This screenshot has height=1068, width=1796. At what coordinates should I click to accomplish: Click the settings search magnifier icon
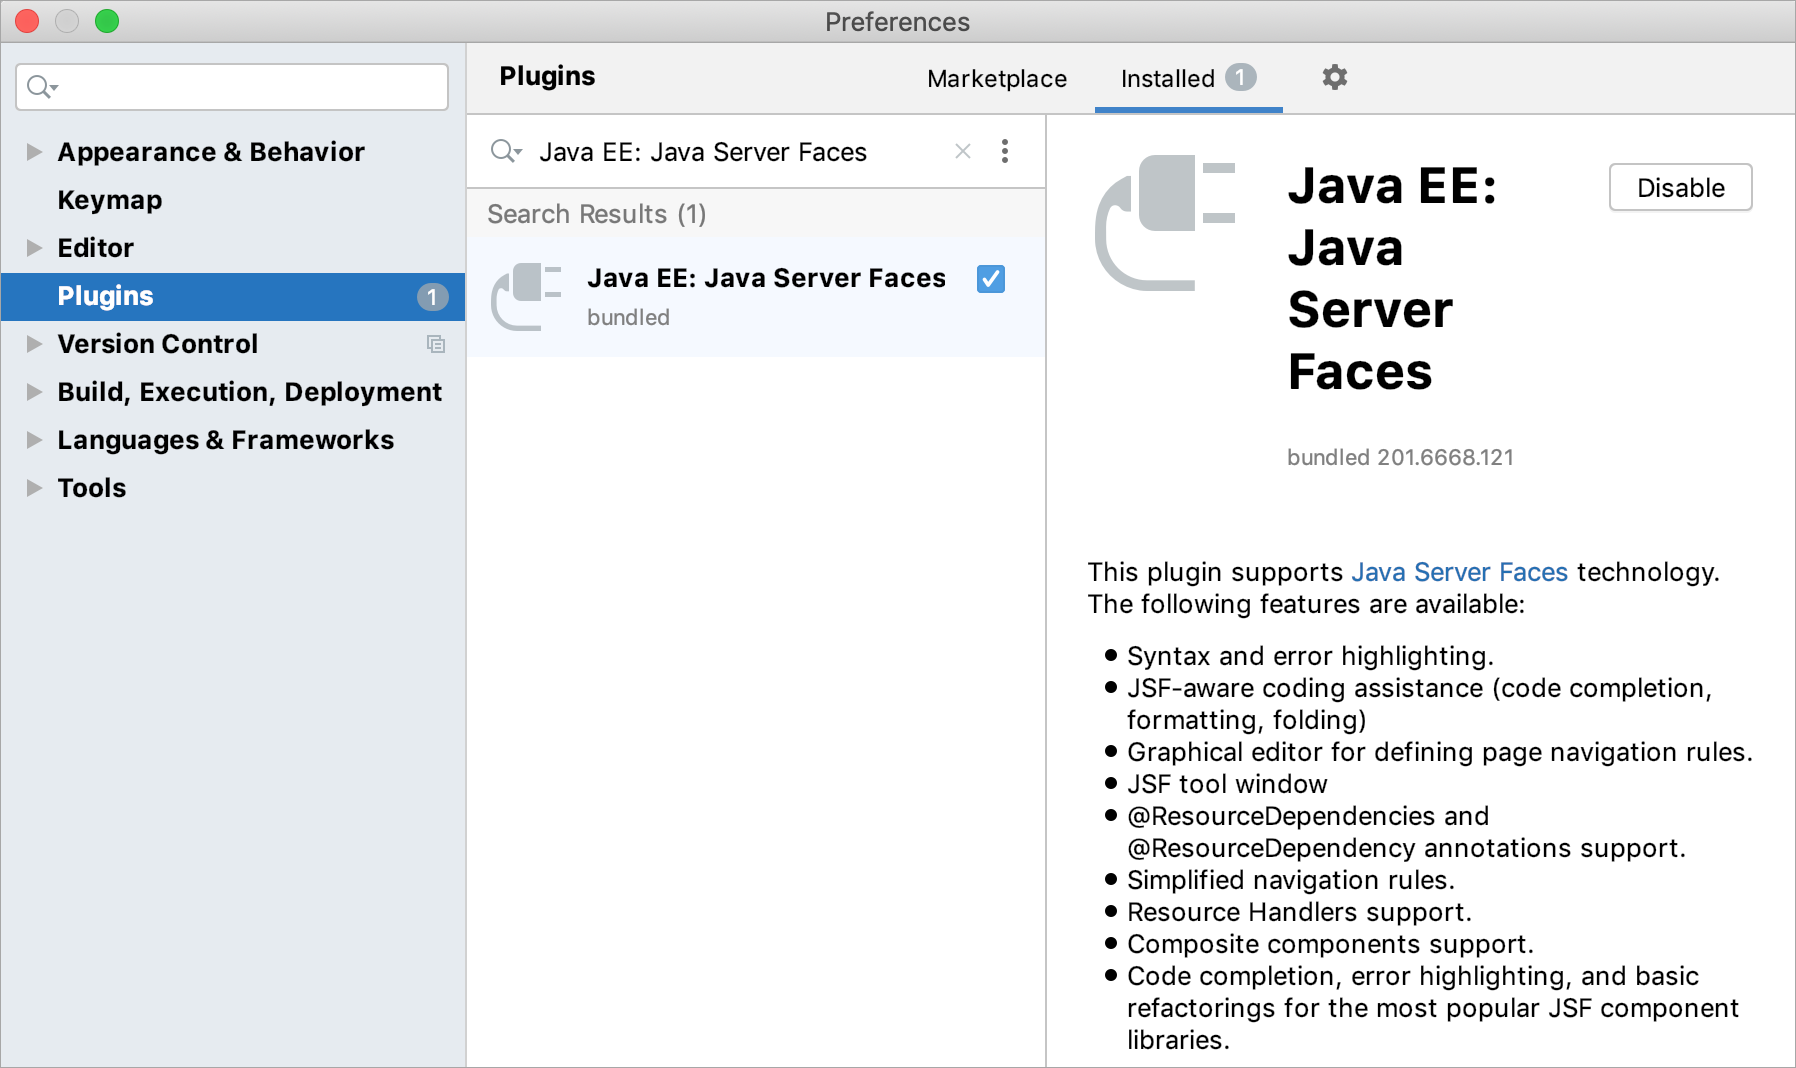(x=42, y=87)
